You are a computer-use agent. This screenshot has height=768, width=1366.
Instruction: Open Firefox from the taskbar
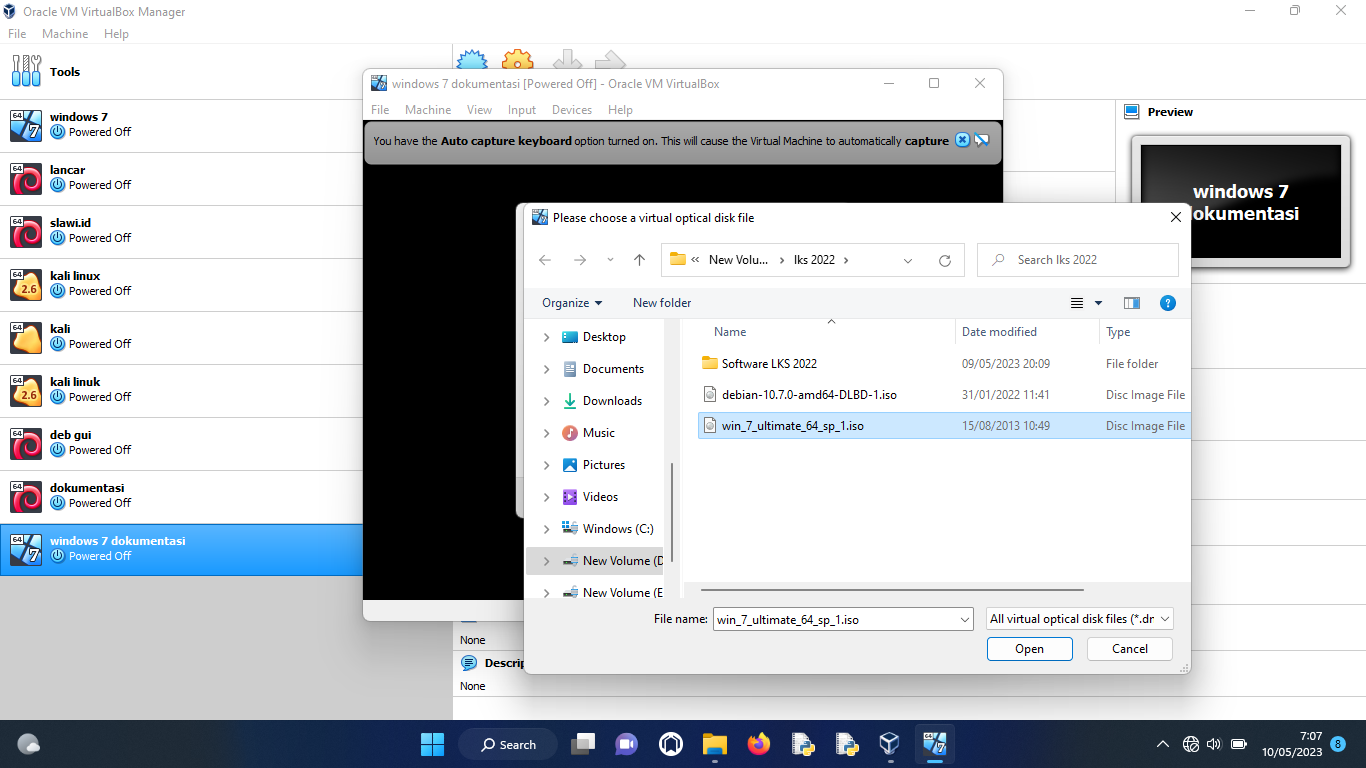click(x=759, y=744)
